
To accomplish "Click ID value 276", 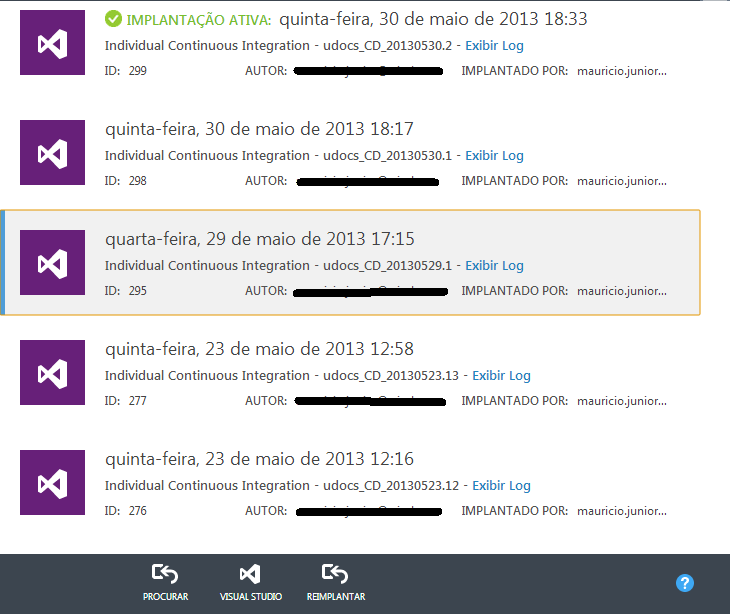I will coord(138,511).
